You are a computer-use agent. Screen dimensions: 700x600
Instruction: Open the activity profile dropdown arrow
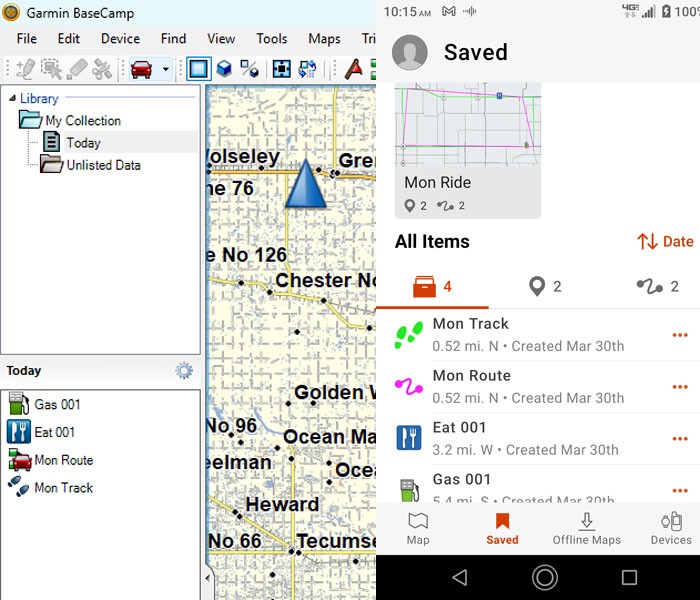click(166, 69)
